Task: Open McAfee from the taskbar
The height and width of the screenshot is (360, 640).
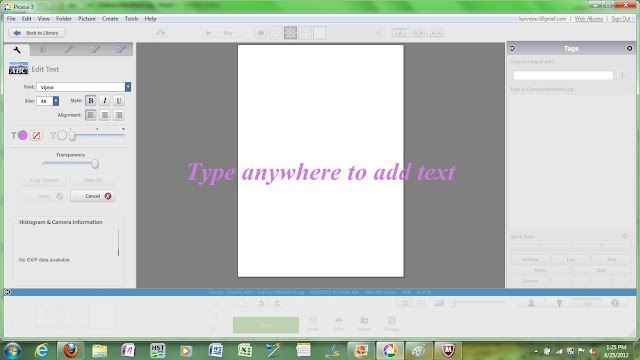Action: point(448,351)
